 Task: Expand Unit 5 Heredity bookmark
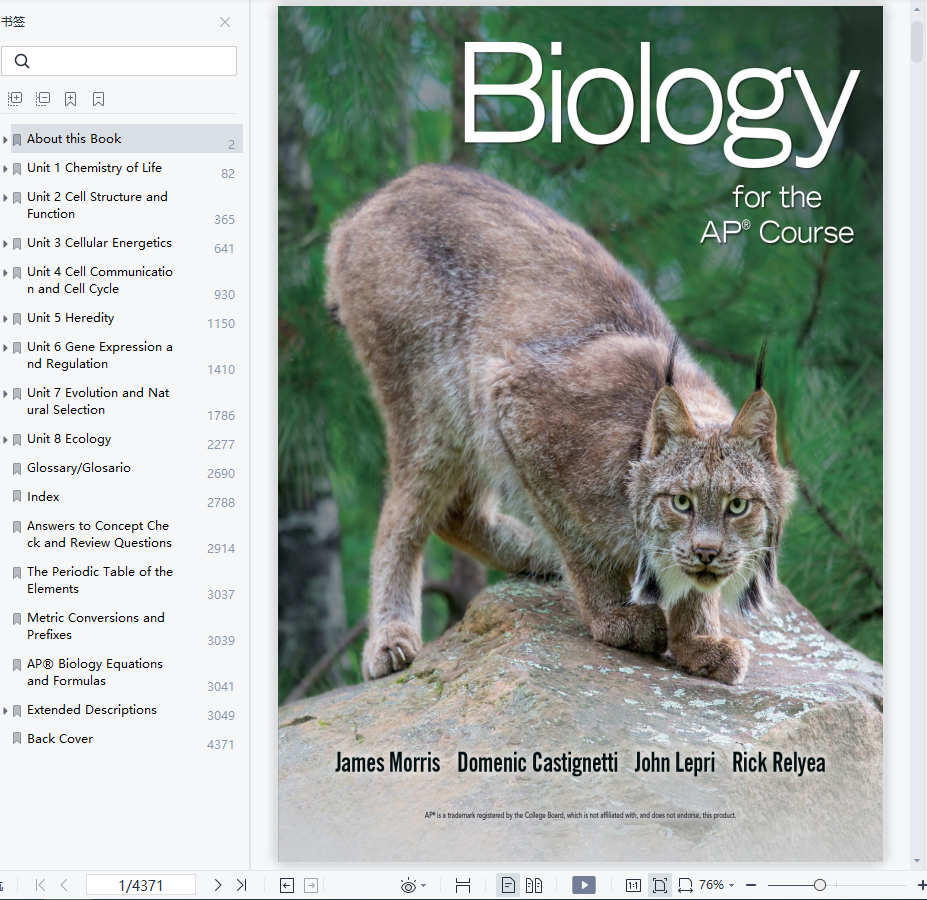[x=5, y=319]
